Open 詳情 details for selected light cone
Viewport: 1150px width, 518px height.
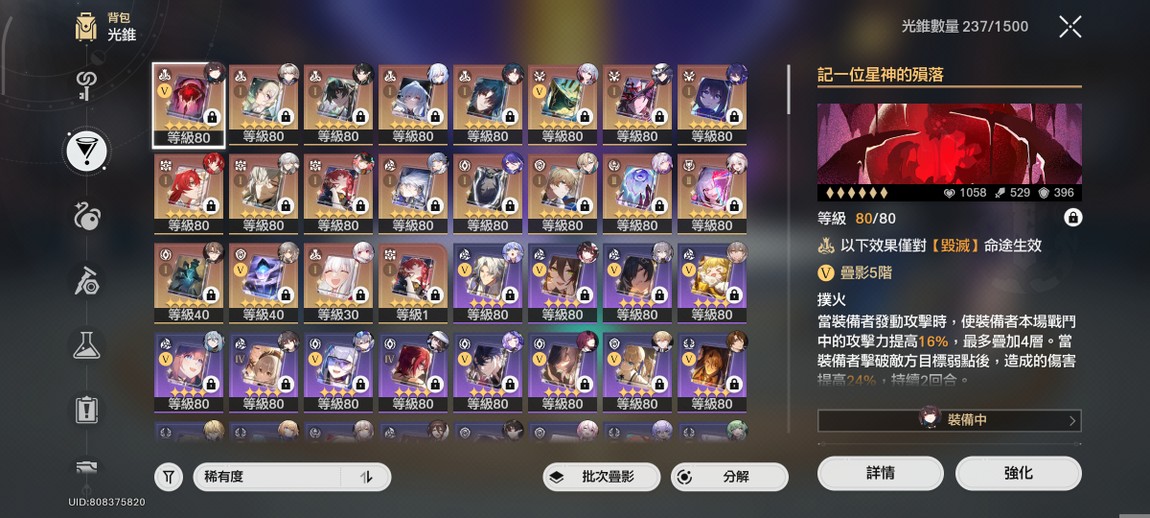pos(880,473)
